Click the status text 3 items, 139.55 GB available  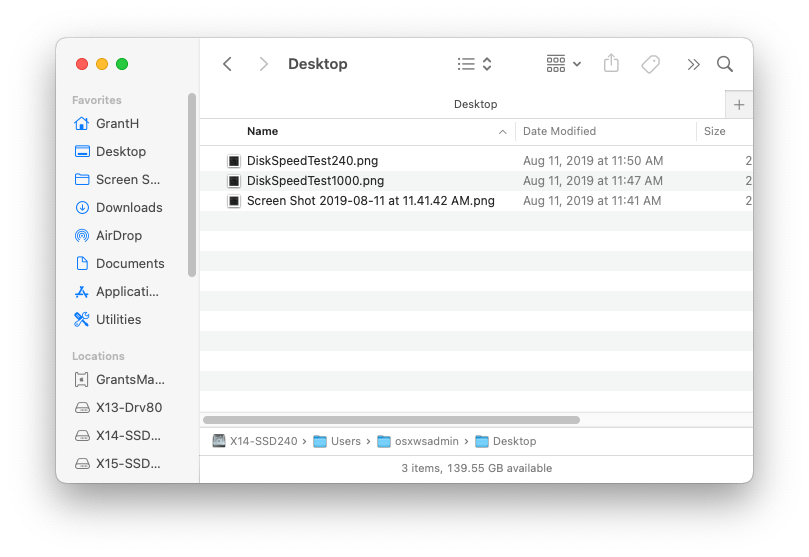pos(476,468)
